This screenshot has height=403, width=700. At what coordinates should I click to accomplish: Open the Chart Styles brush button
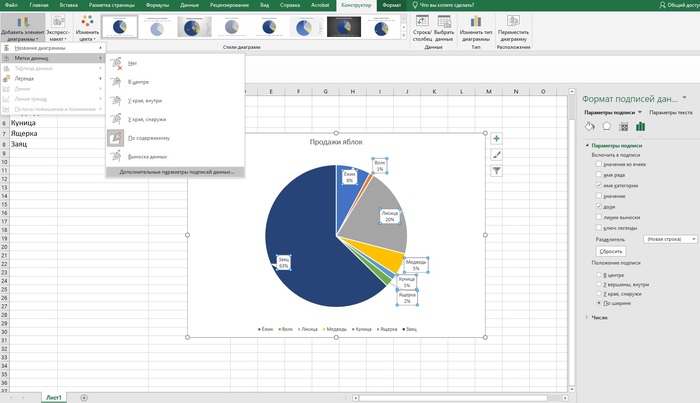(x=496, y=155)
